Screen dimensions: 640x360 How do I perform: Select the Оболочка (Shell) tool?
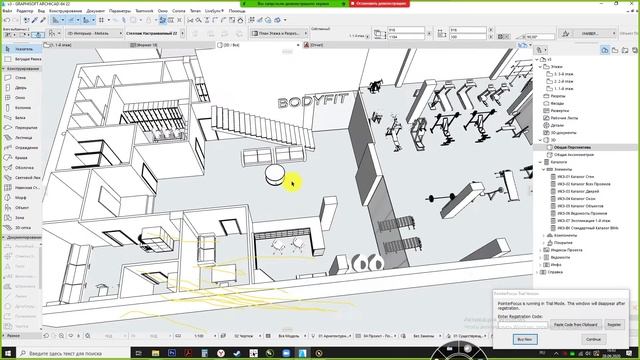[x=22, y=167]
